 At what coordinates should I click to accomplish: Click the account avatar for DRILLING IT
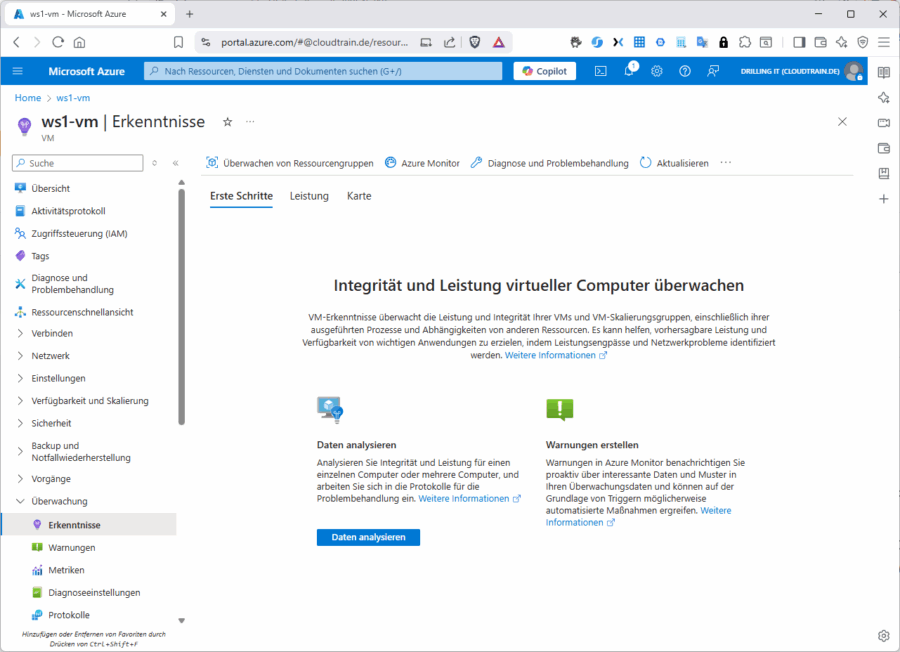click(x=854, y=71)
